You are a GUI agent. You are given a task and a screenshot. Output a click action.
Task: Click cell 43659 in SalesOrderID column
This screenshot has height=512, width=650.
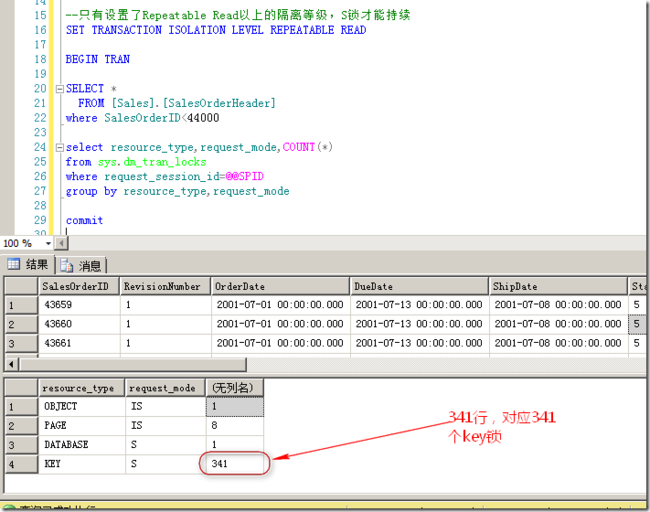coord(79,305)
